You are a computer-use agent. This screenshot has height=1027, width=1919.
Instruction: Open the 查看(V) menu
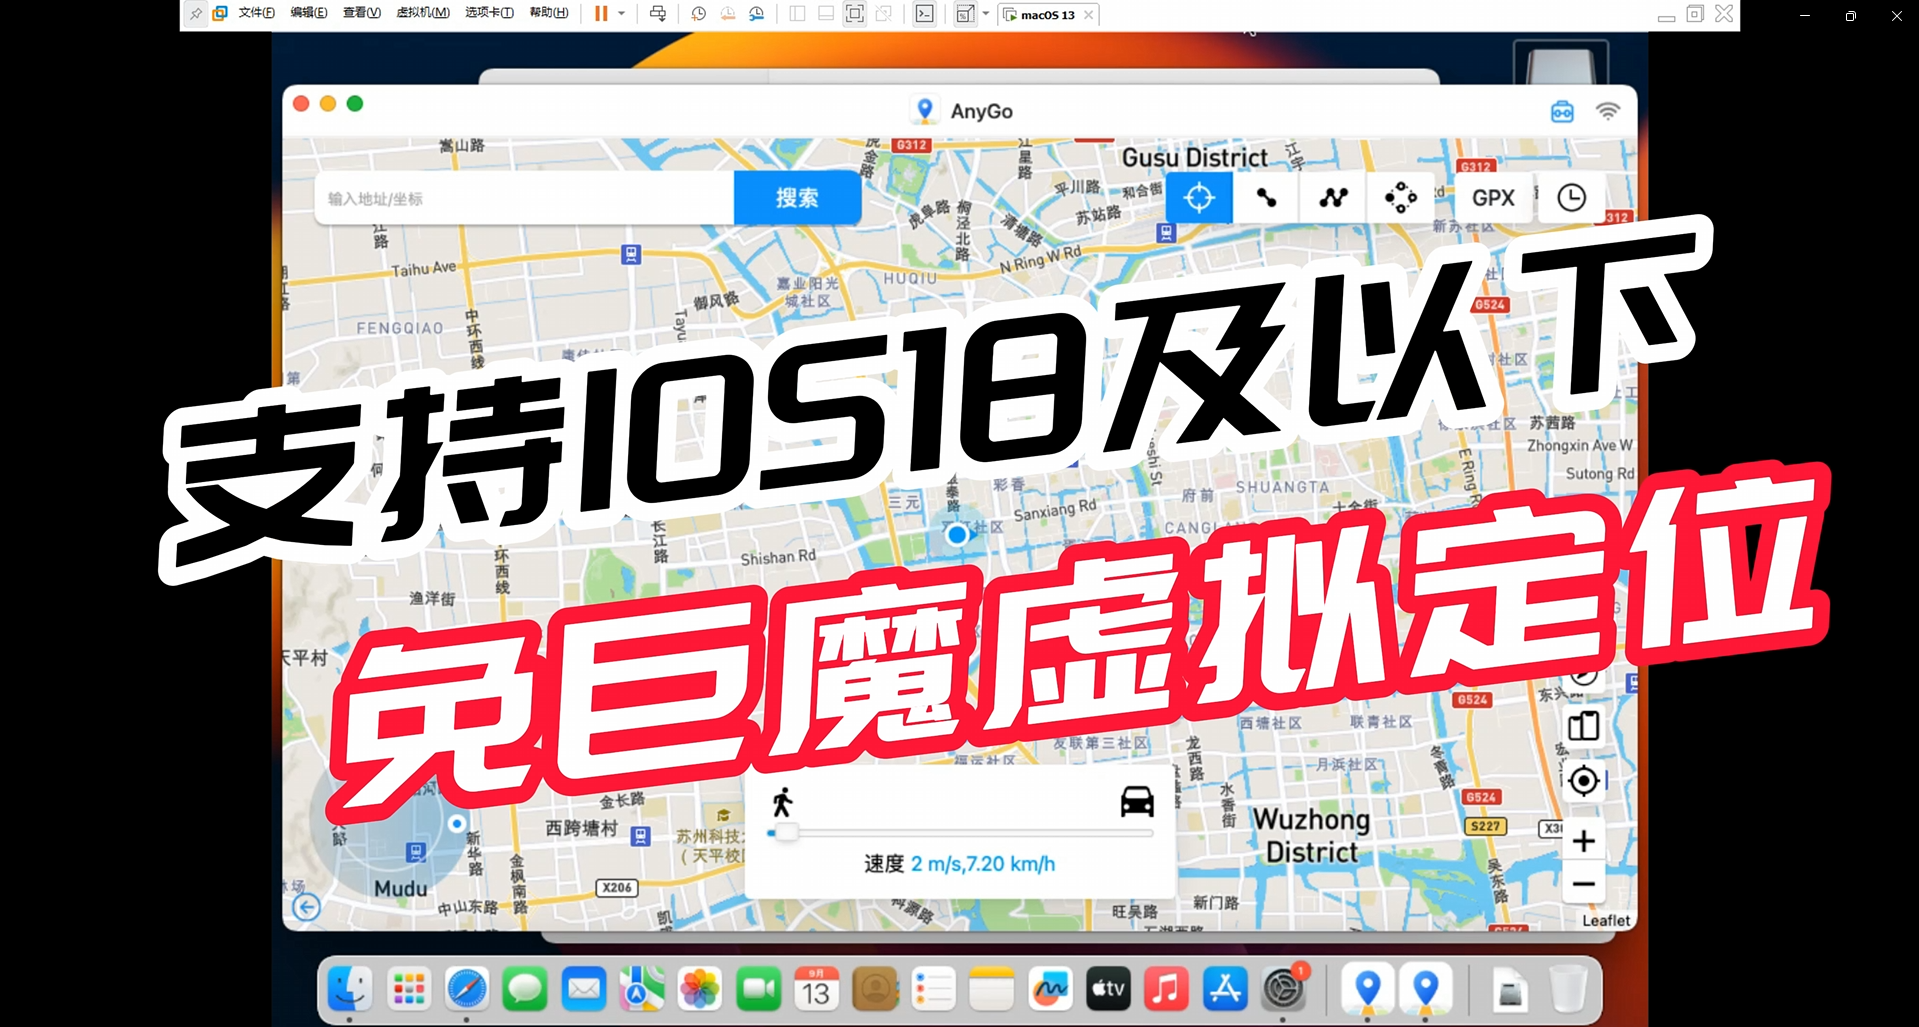pyautogui.click(x=361, y=13)
